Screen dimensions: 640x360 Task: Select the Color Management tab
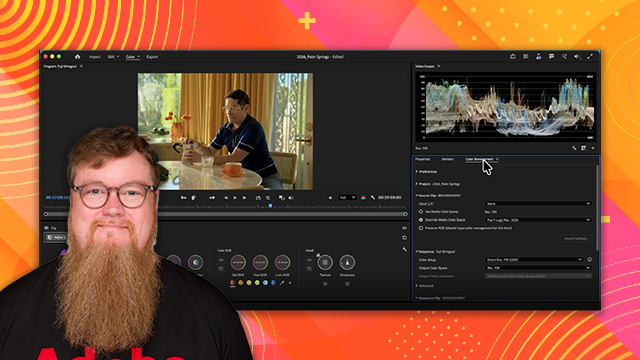coord(479,159)
